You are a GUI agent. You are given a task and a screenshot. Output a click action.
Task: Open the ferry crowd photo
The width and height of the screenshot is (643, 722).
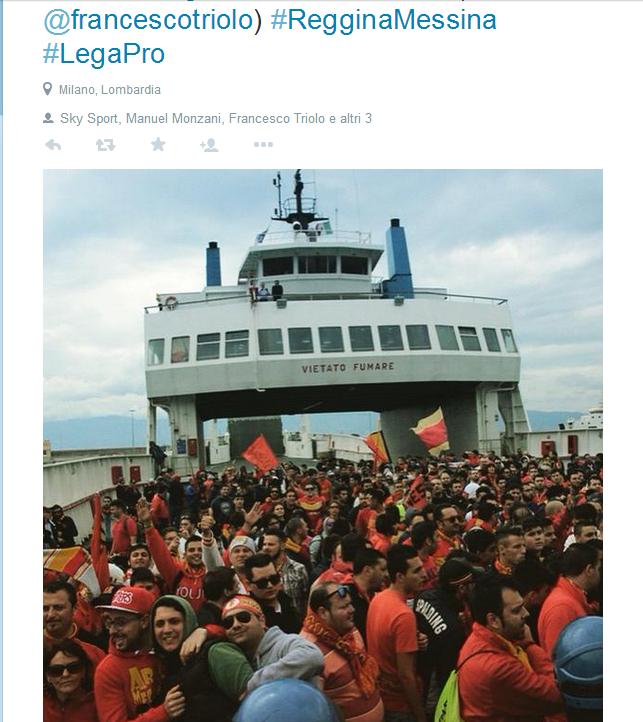coord(323,445)
